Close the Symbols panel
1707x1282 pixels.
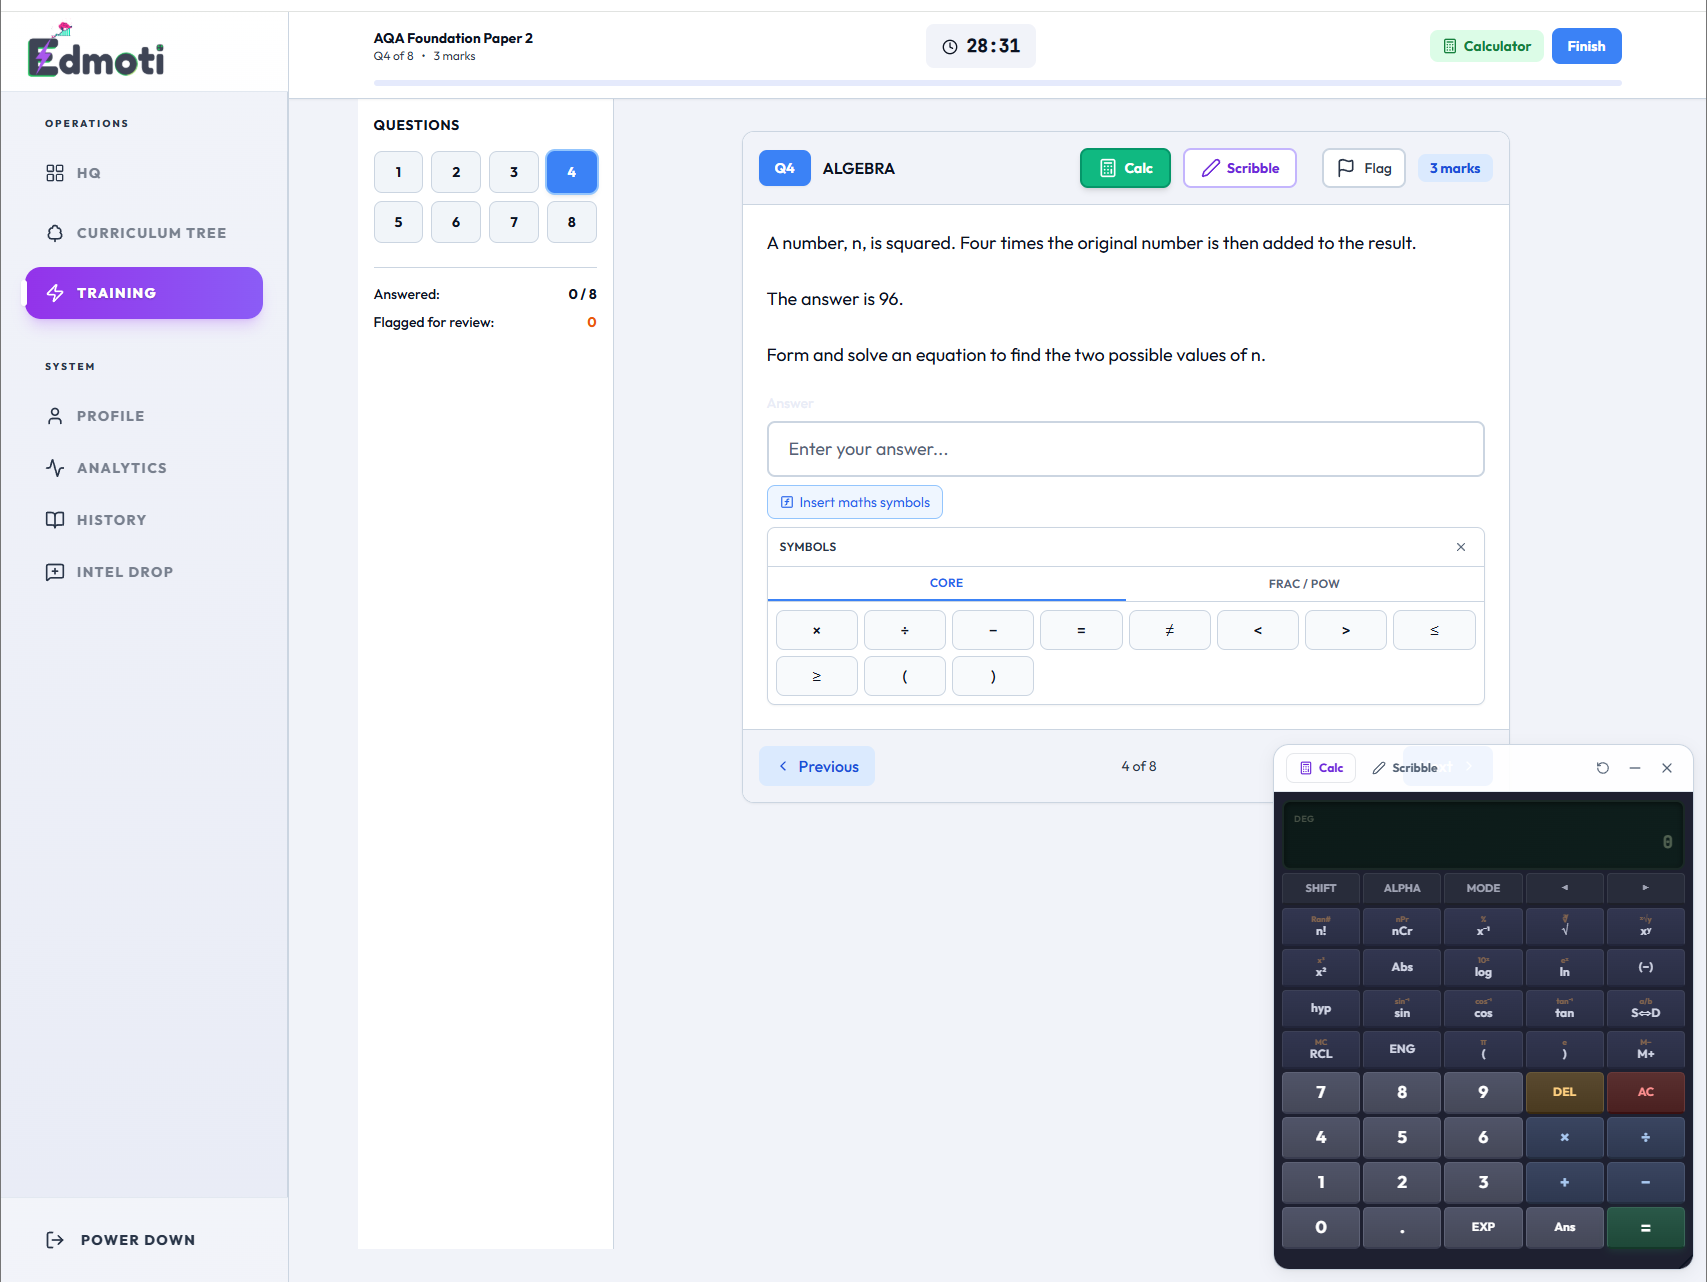pyautogui.click(x=1460, y=547)
